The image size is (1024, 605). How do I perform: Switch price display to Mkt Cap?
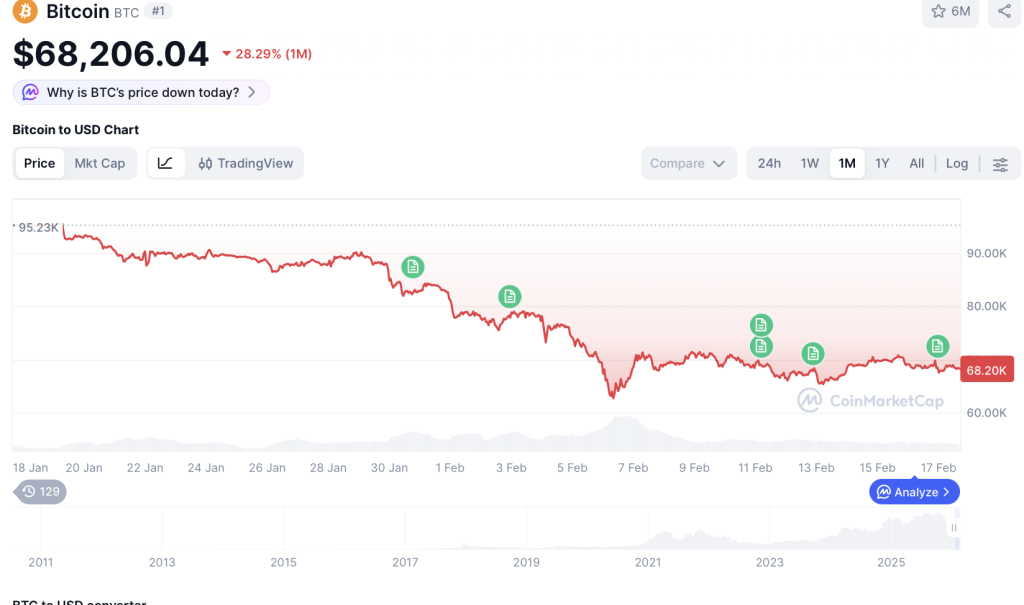coord(100,163)
